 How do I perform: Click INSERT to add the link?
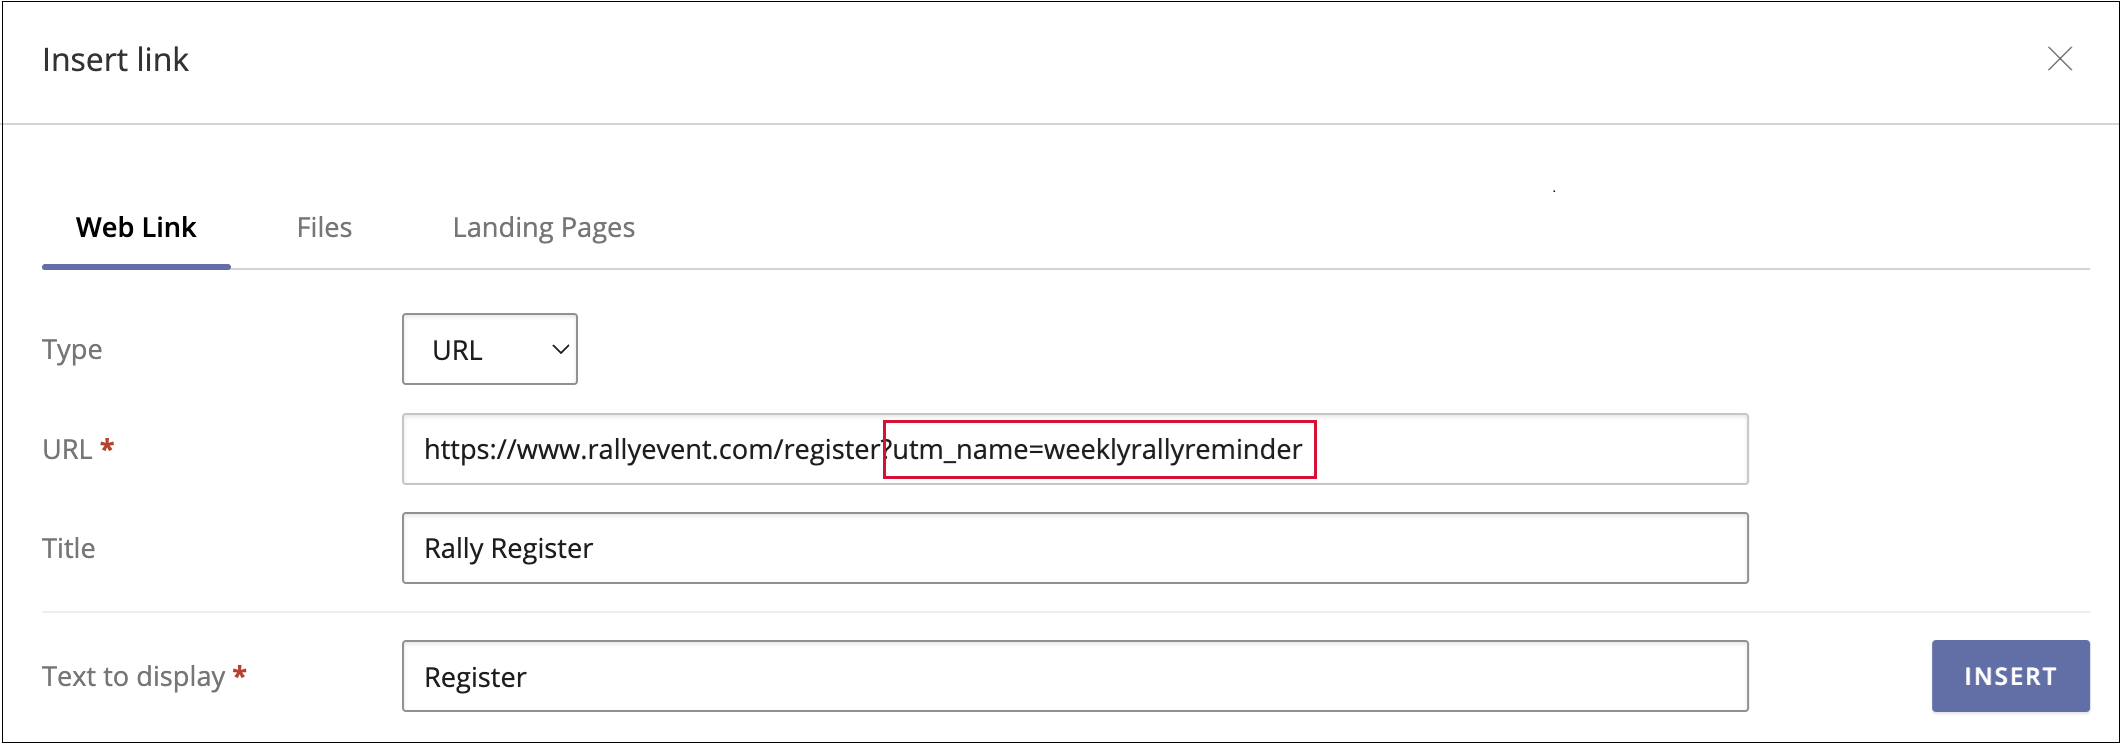coord(2010,676)
